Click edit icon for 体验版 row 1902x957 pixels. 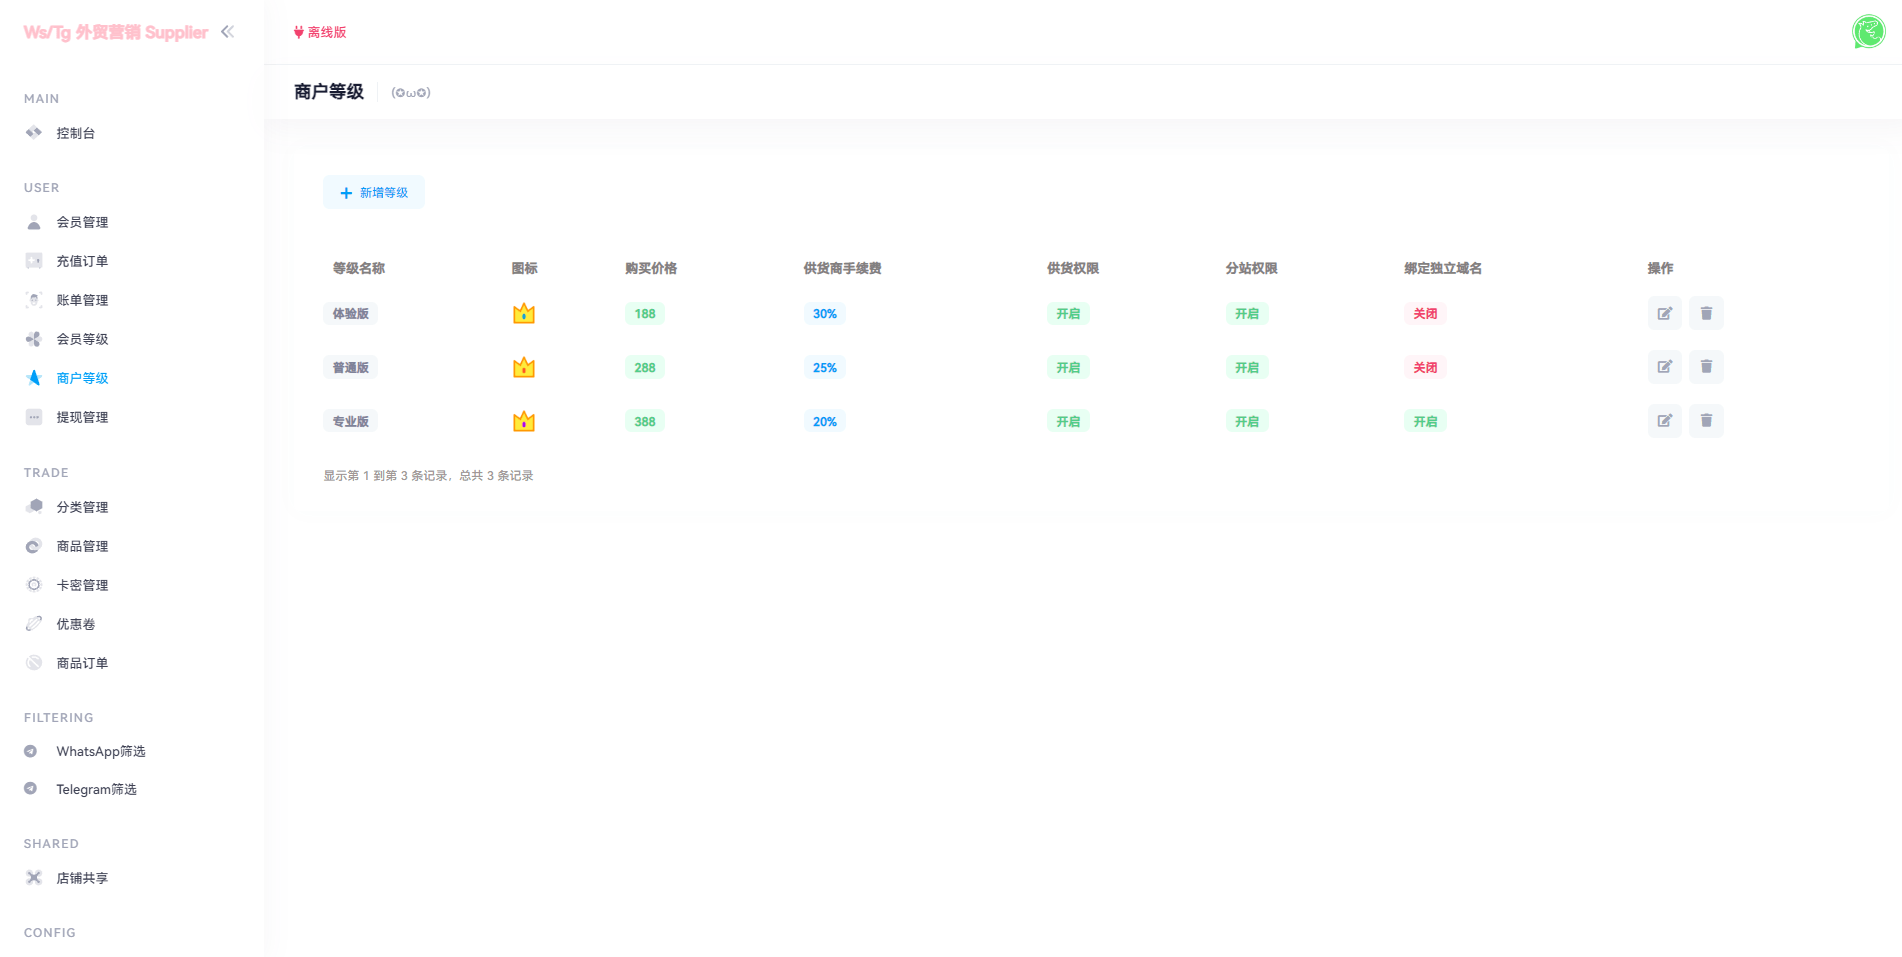[x=1664, y=314]
